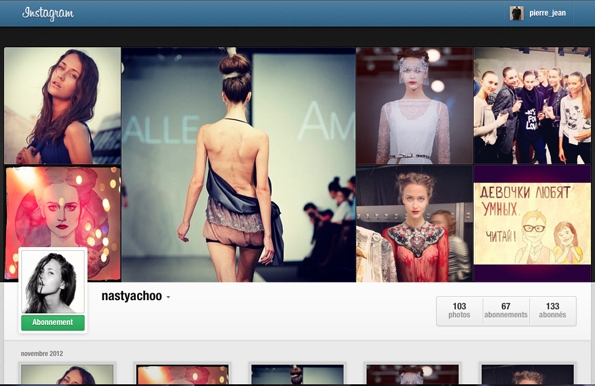This screenshot has width=595, height=386.
Task: Open the red embroidered dress model photo
Action: coord(414,224)
